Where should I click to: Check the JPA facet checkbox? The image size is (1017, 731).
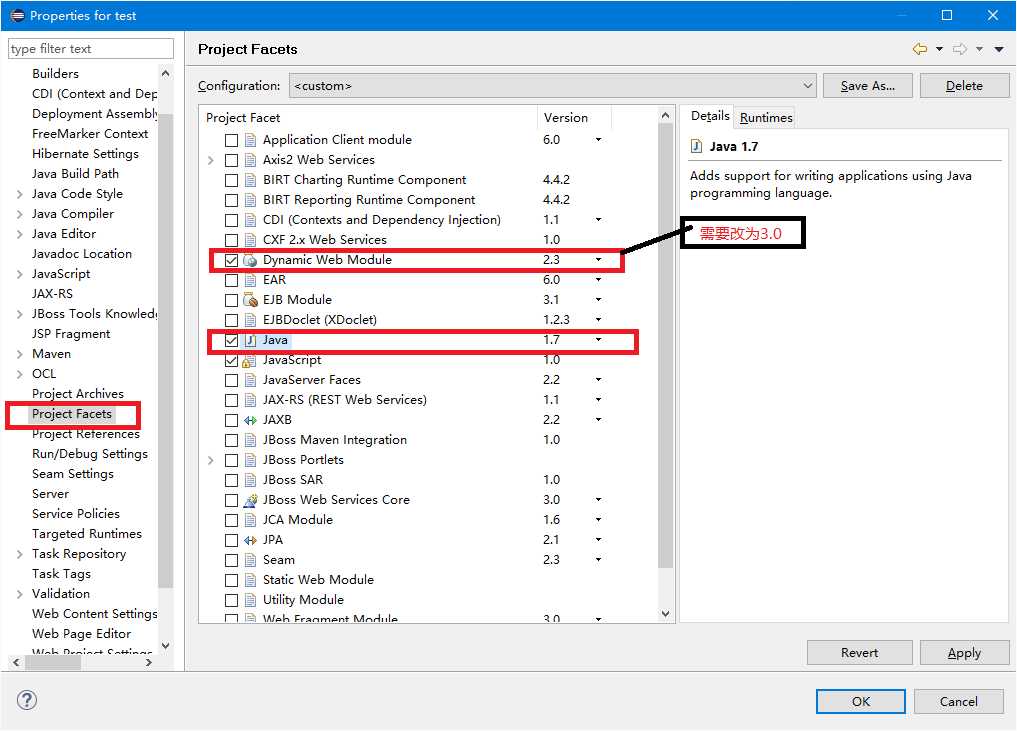pos(231,540)
